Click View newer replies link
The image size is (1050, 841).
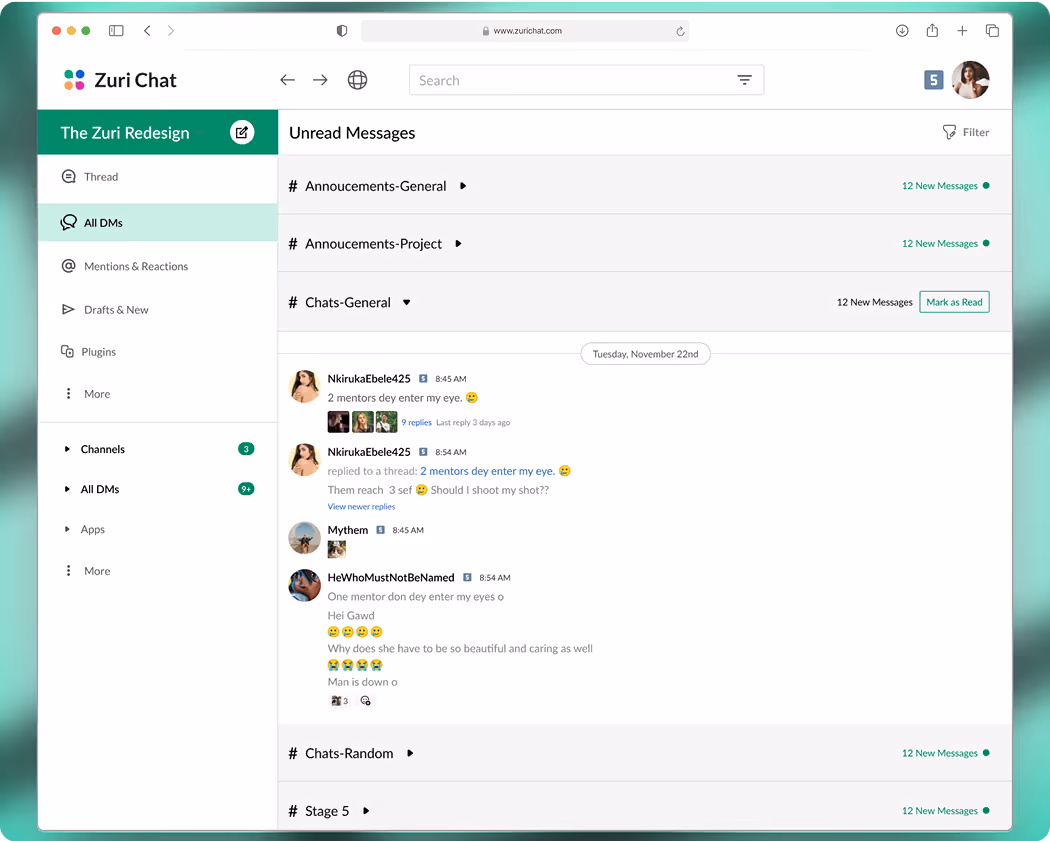[362, 507]
